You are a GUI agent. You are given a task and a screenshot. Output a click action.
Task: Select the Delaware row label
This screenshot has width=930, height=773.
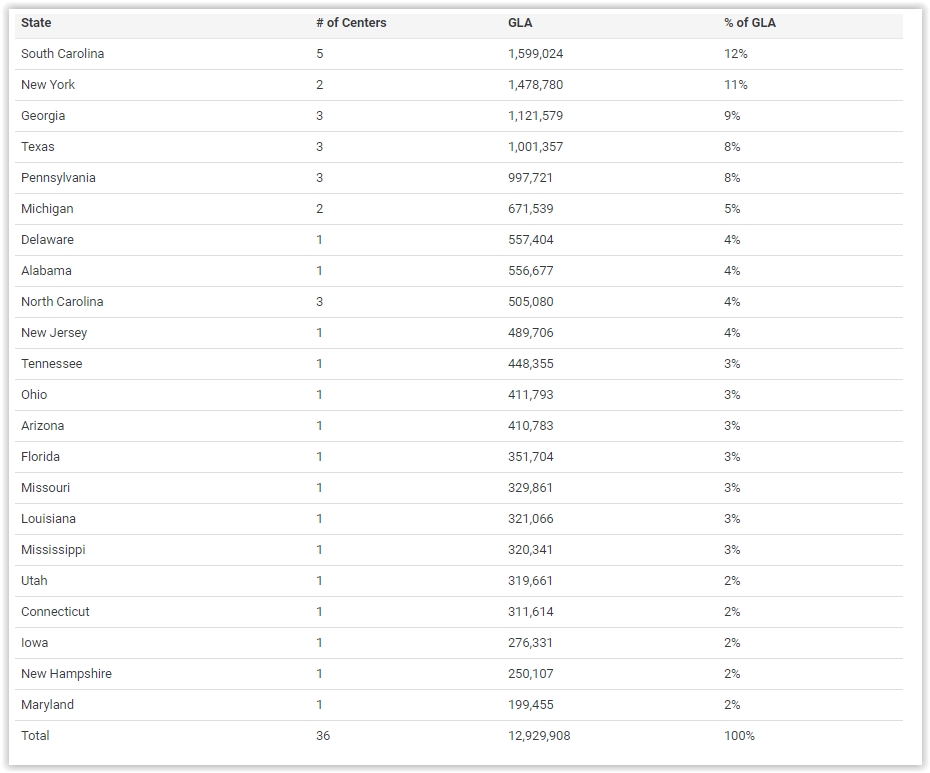[x=47, y=240]
